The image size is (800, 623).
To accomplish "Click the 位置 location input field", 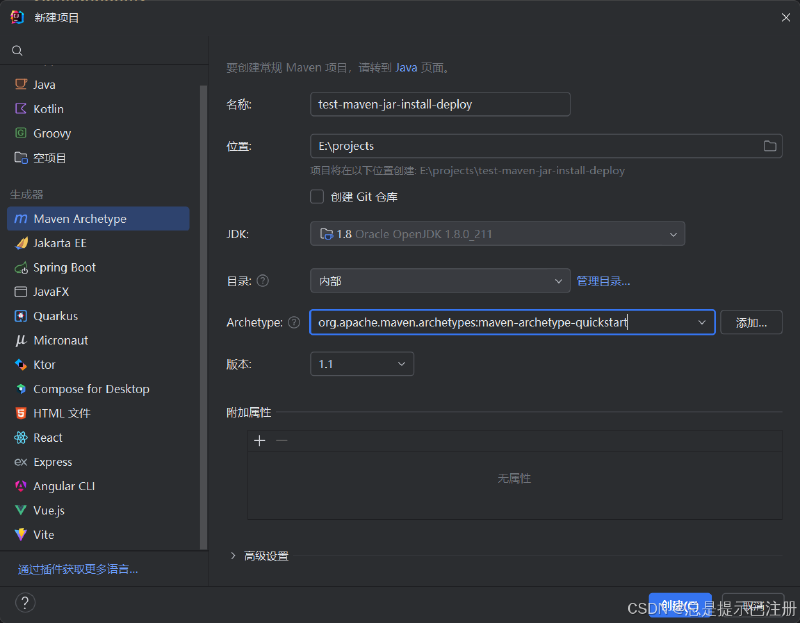I will 546,146.
